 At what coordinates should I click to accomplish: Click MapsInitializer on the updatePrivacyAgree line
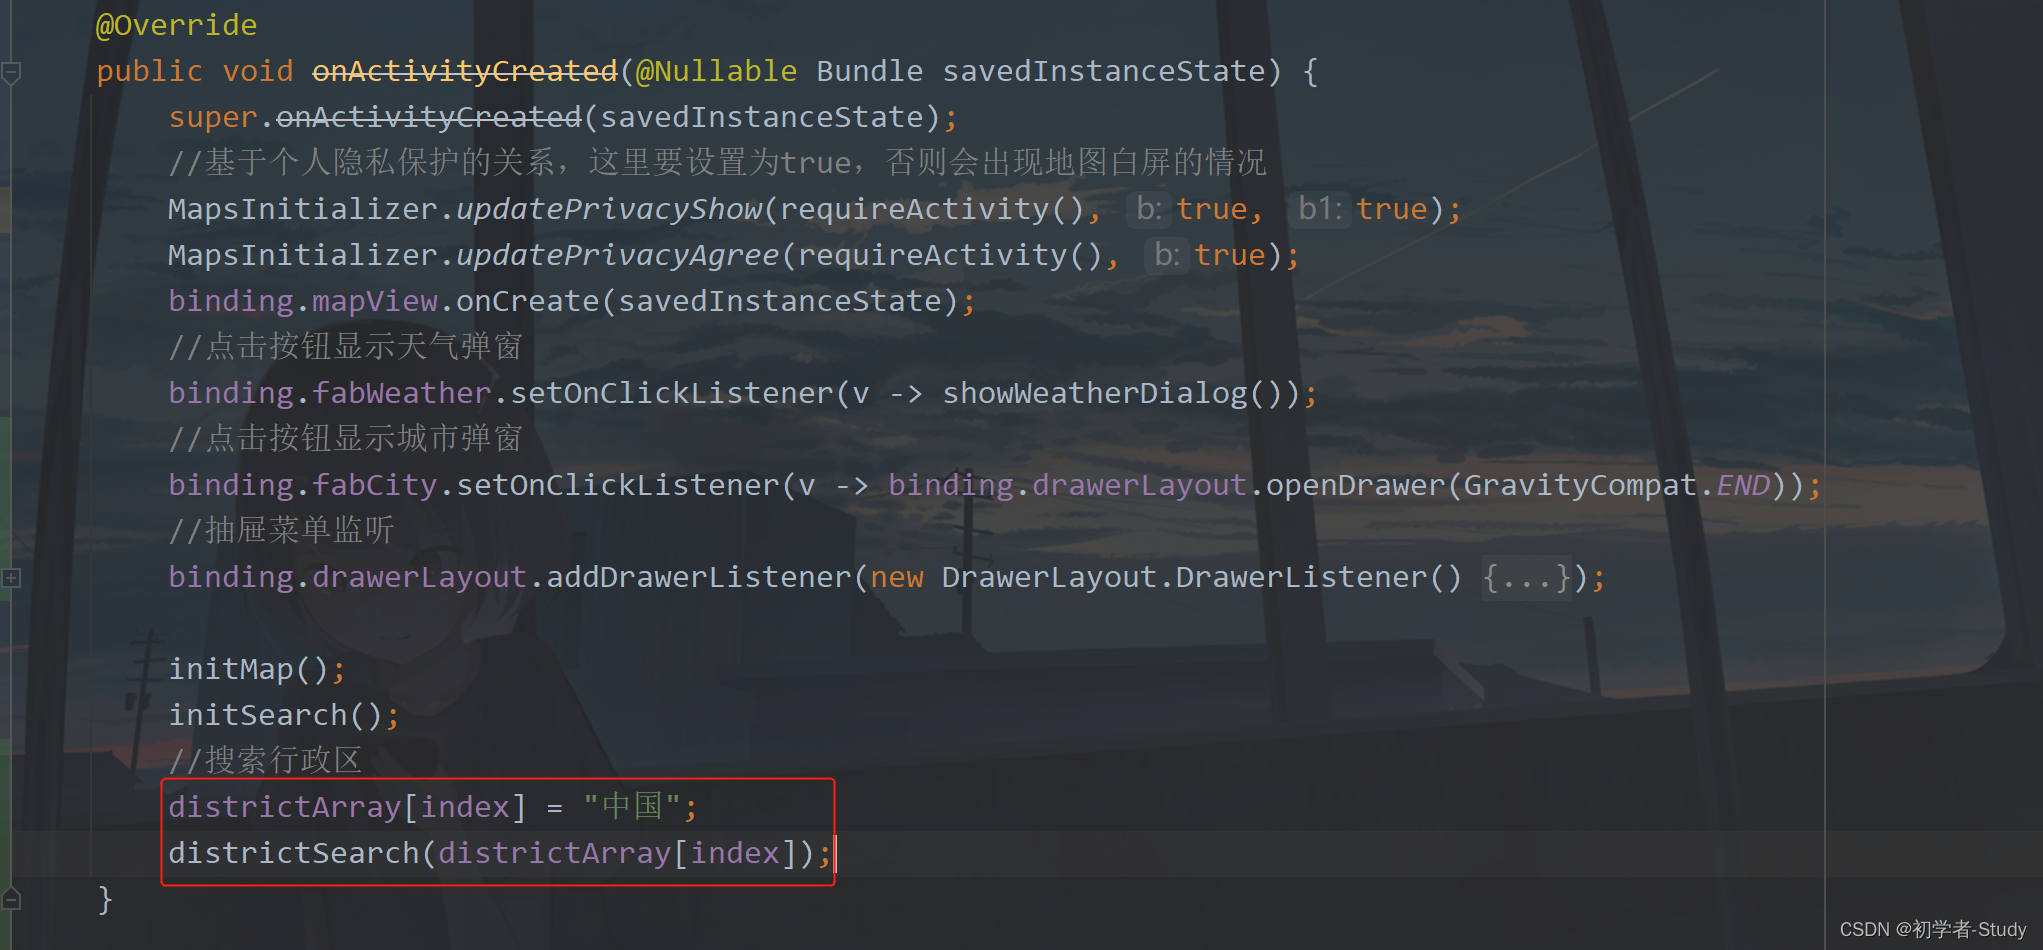(x=302, y=255)
